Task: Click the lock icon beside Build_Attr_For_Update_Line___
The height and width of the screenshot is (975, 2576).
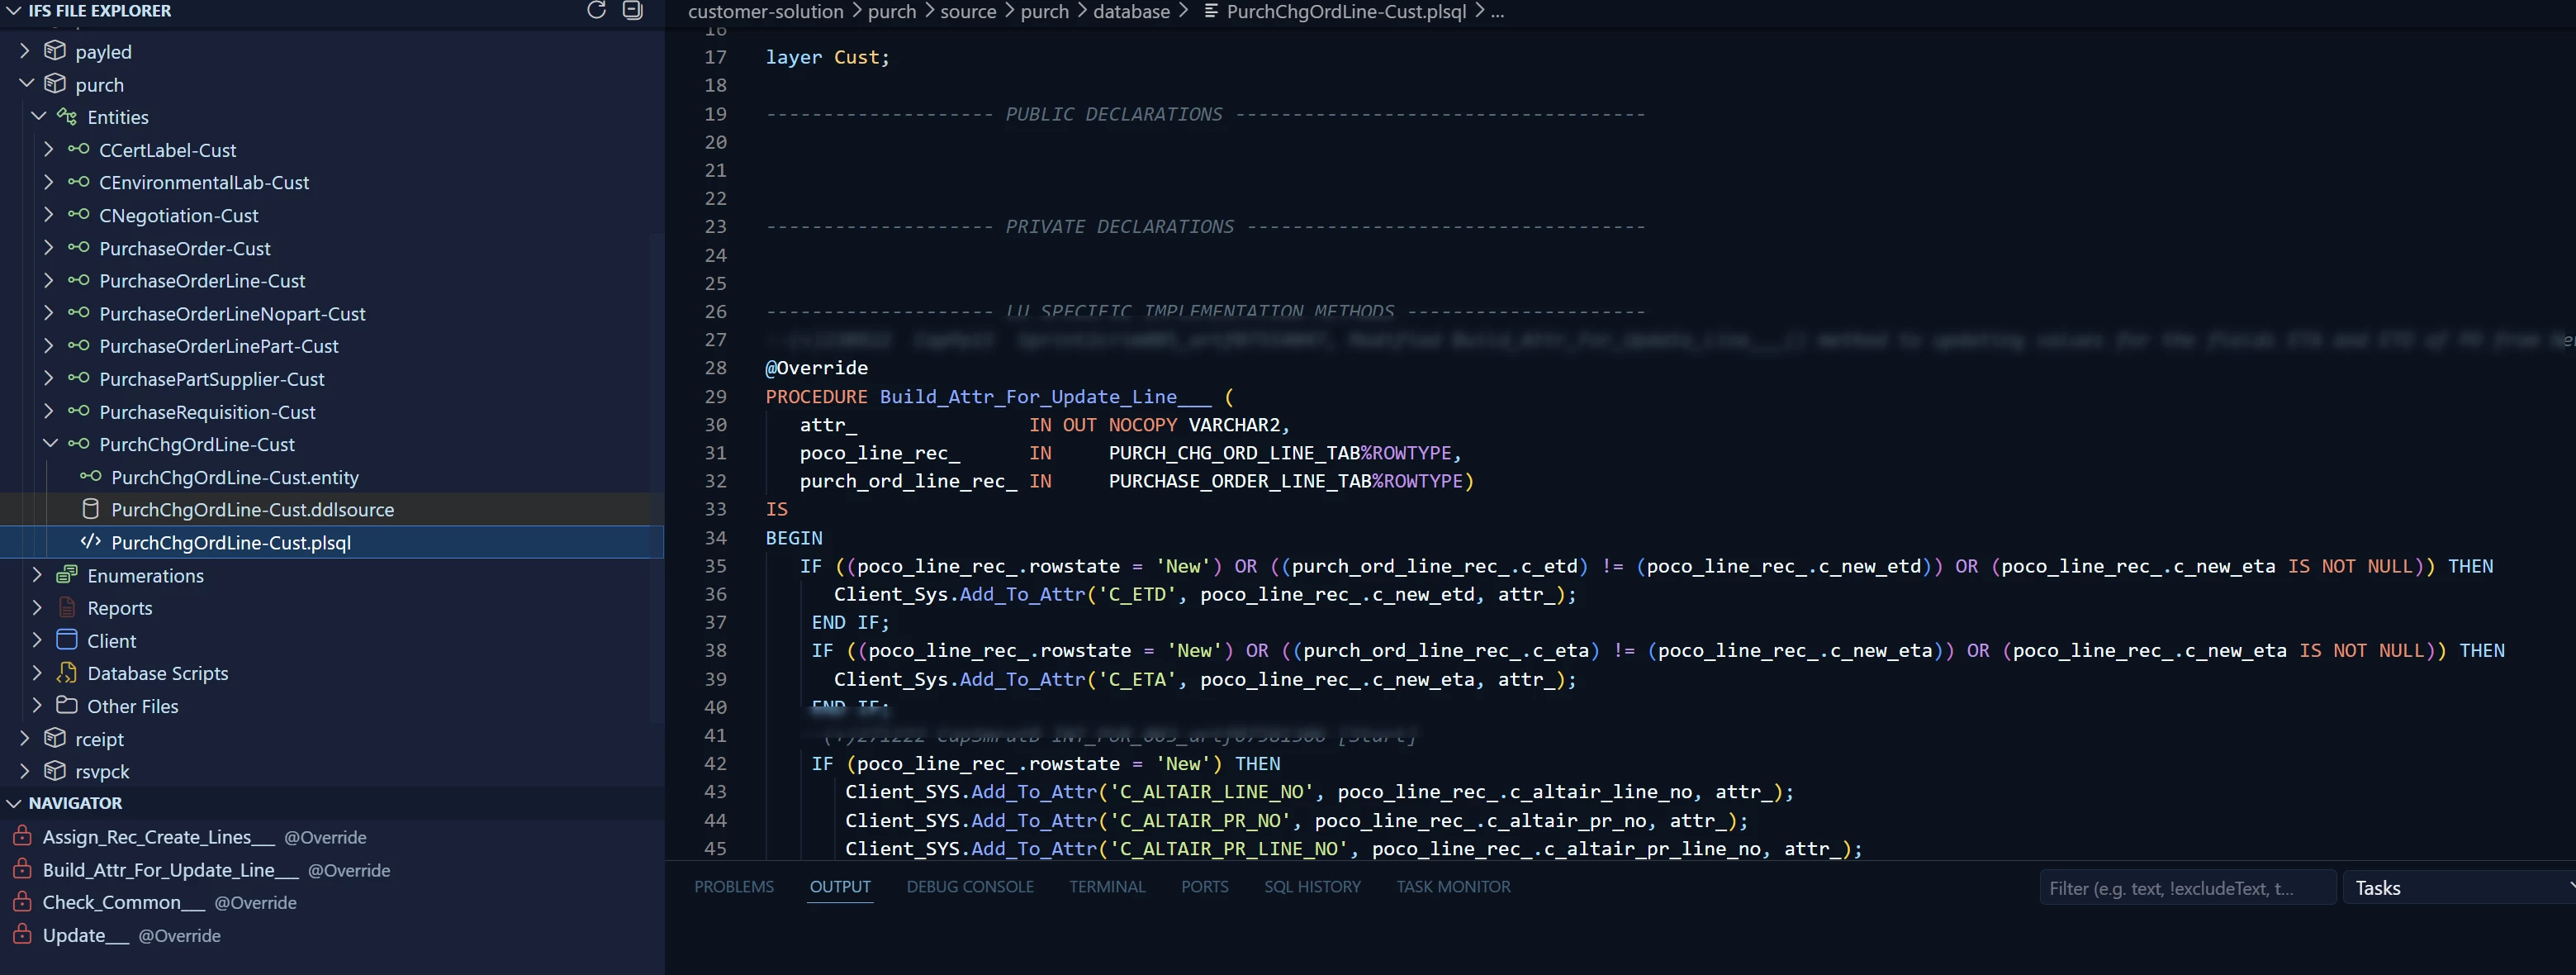Action: (21, 869)
